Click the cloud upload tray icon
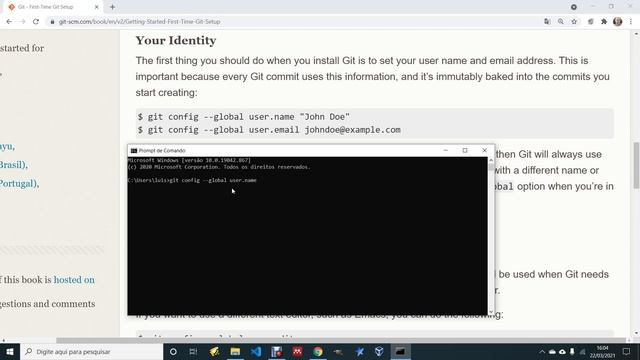Screen dimensions: 640x360 [x=562, y=351]
